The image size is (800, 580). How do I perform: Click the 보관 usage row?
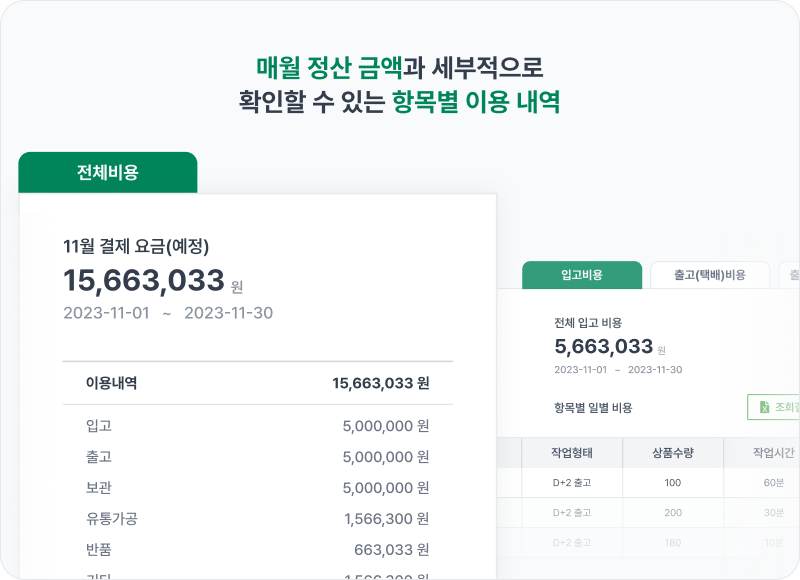[x=257, y=488]
